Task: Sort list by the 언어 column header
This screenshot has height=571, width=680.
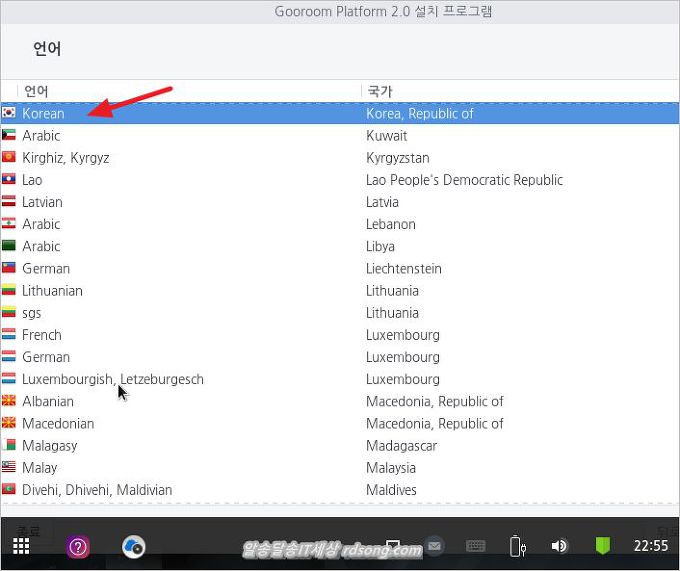Action: coord(36,91)
